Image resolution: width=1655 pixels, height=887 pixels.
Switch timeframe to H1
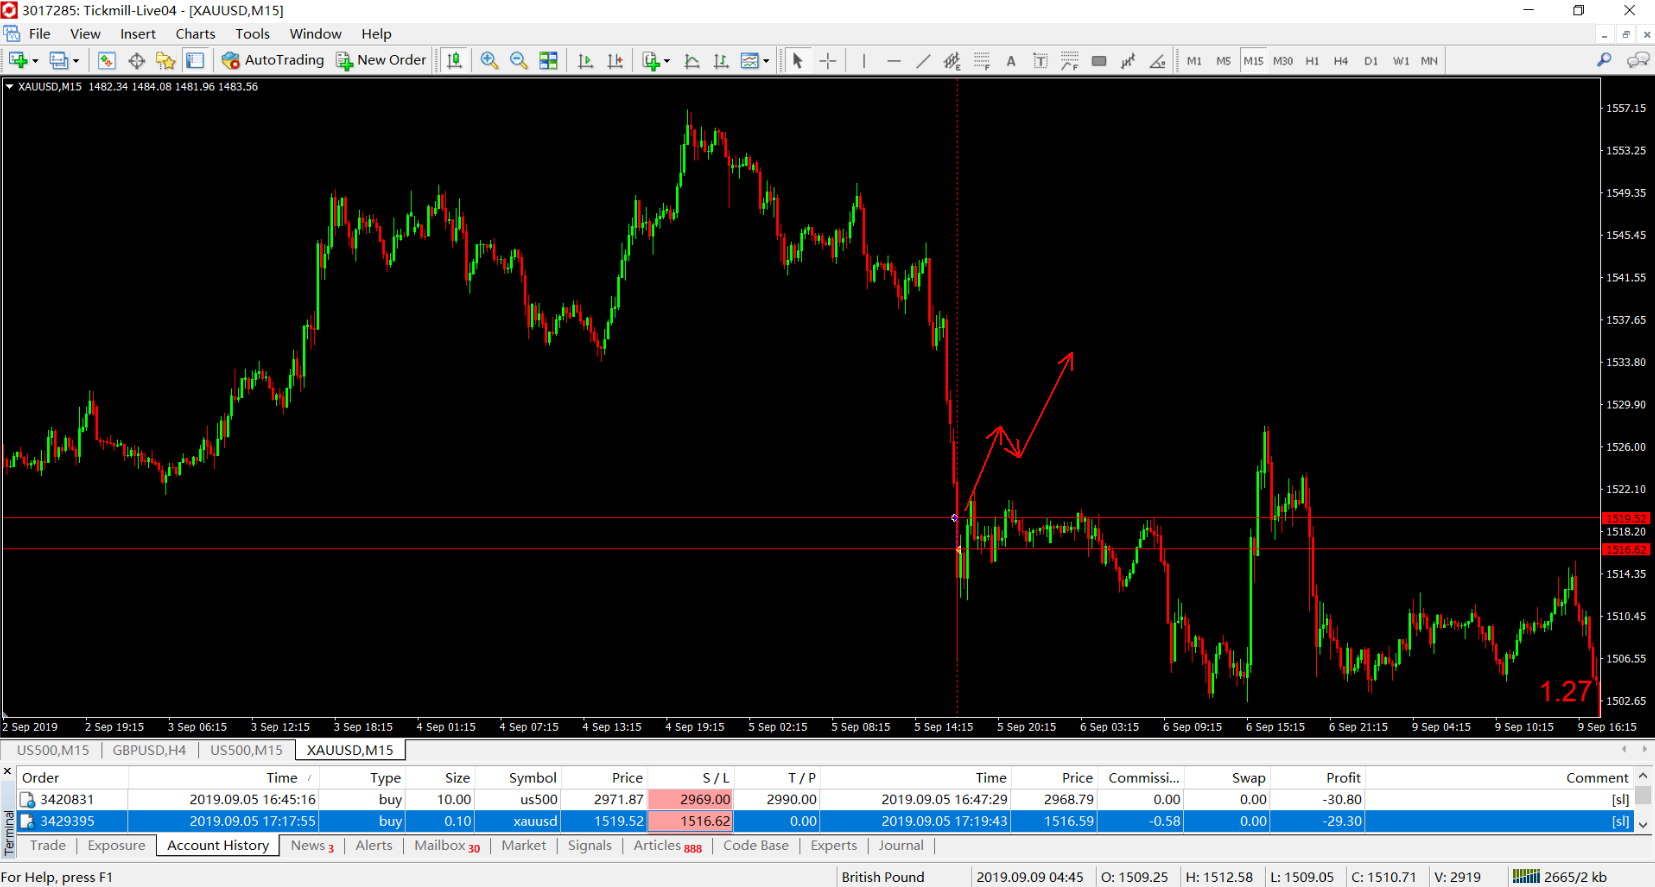click(1312, 61)
